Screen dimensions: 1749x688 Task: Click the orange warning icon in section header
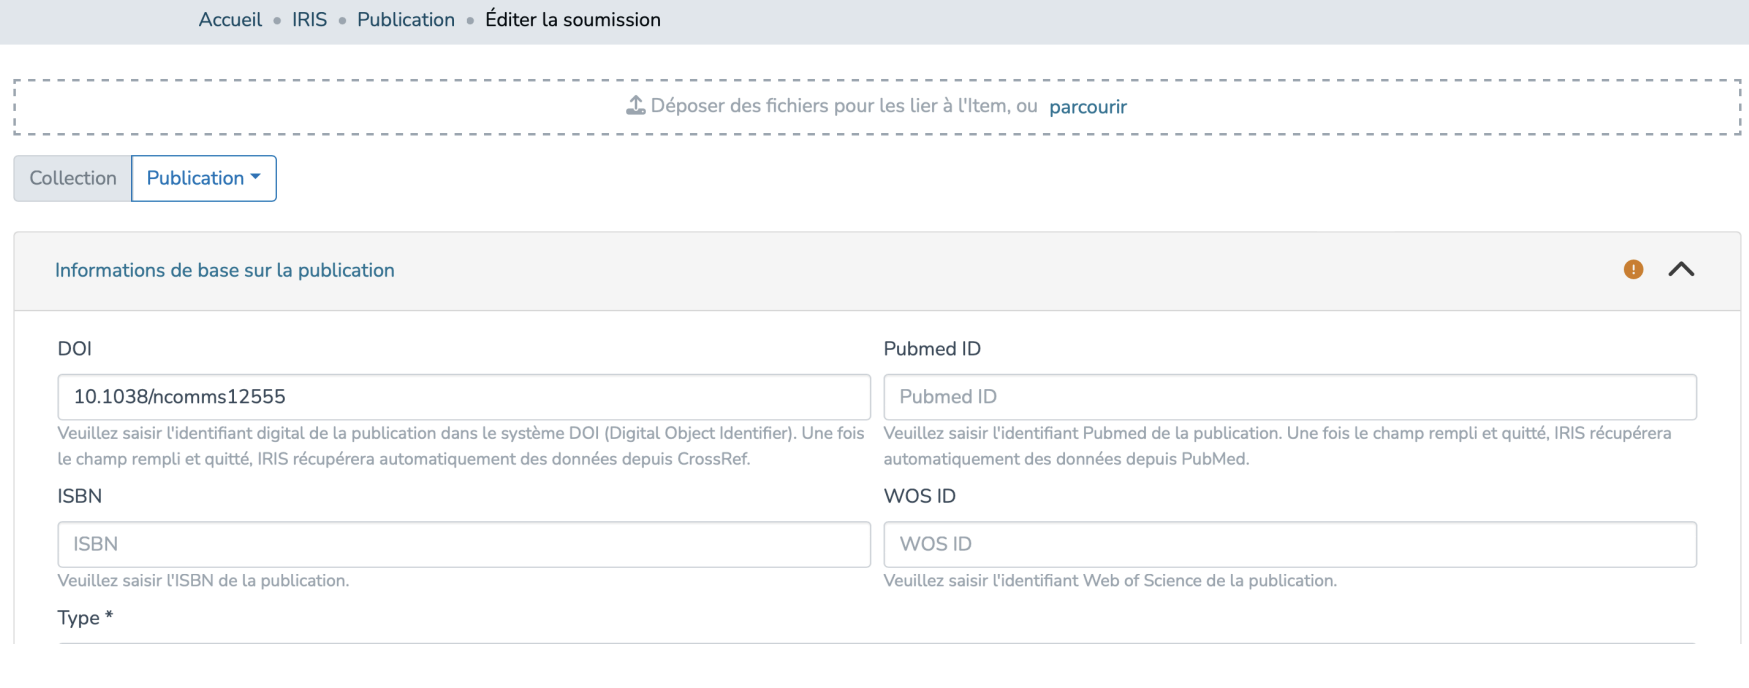[1633, 269]
